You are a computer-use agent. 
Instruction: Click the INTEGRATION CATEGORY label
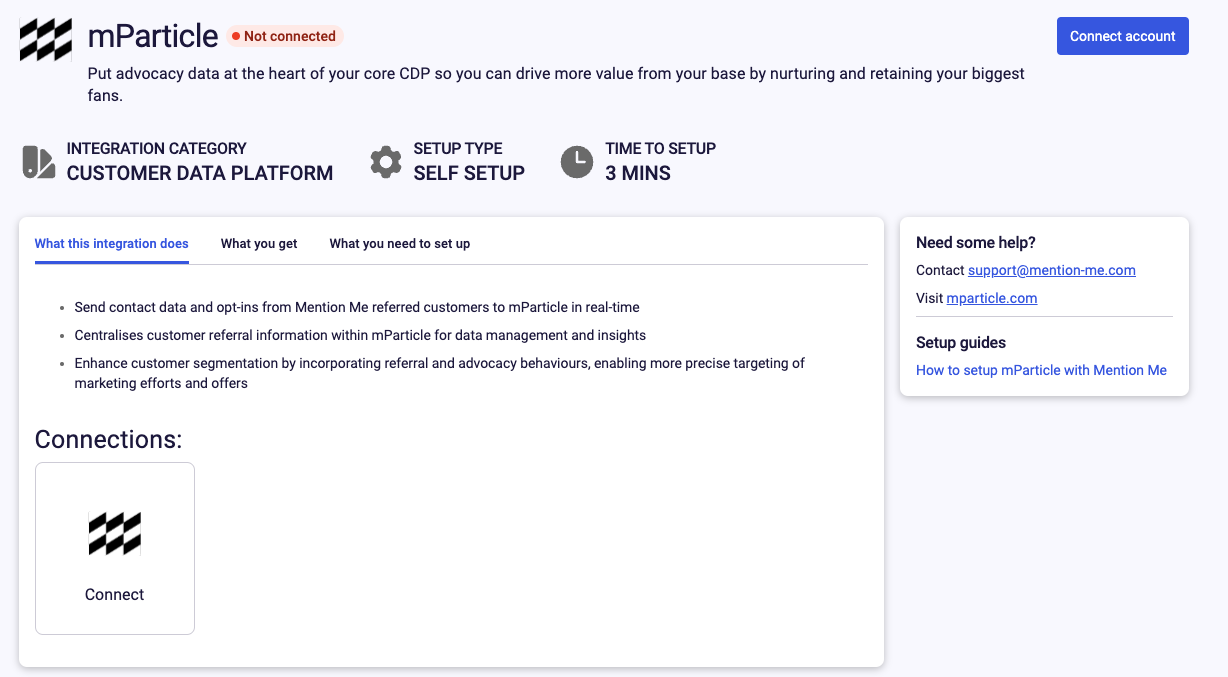click(157, 148)
